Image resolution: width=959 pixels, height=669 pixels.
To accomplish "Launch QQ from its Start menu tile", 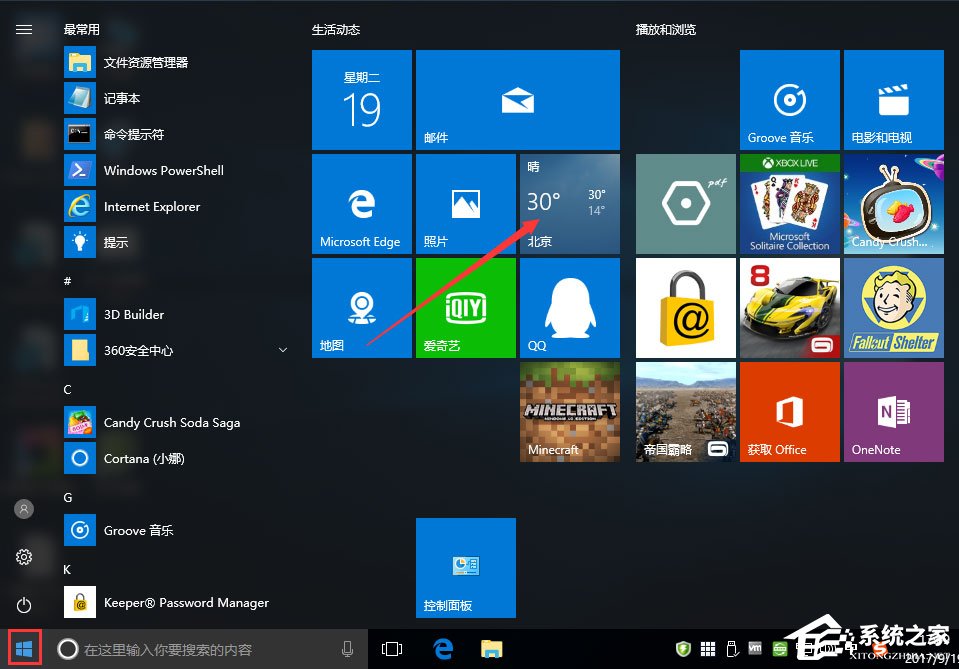I will click(569, 307).
